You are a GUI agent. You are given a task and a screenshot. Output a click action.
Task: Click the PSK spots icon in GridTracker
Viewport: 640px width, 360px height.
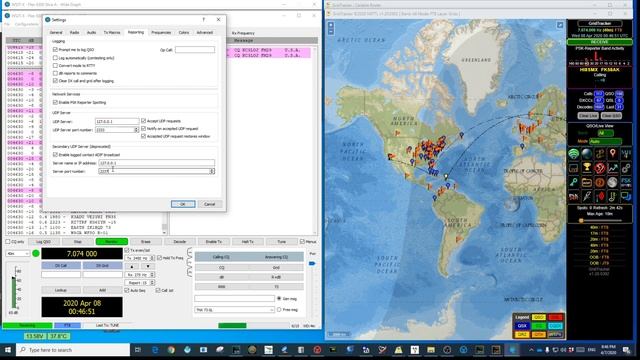point(625,182)
